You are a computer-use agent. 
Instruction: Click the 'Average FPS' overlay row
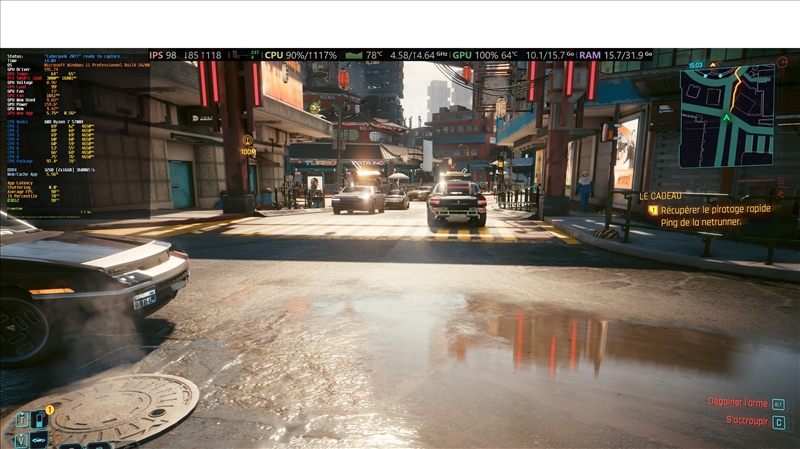click(x=33, y=191)
